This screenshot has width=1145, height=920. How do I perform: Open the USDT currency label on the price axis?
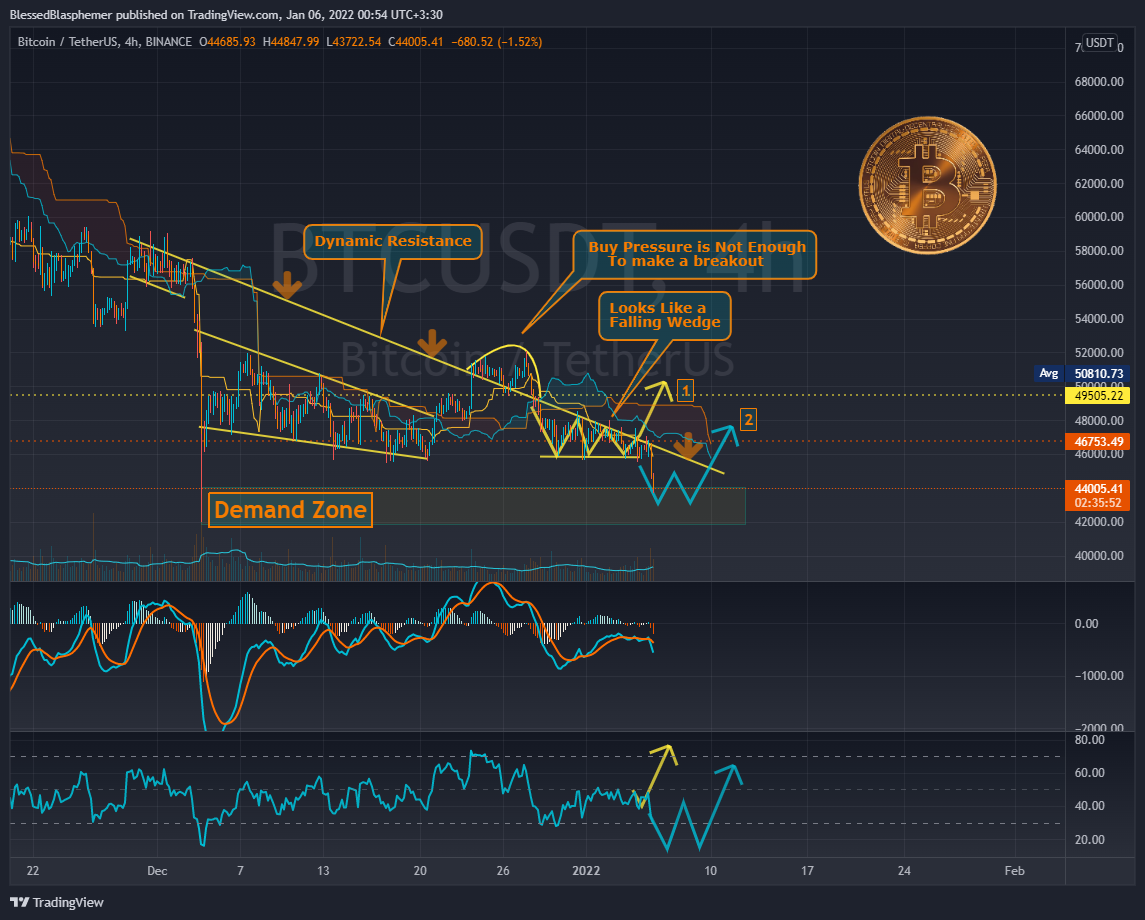tap(1099, 43)
